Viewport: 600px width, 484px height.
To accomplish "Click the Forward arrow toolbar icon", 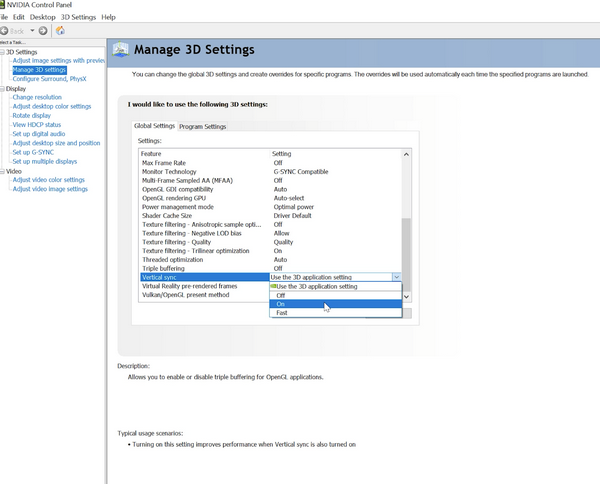I will click(43, 30).
